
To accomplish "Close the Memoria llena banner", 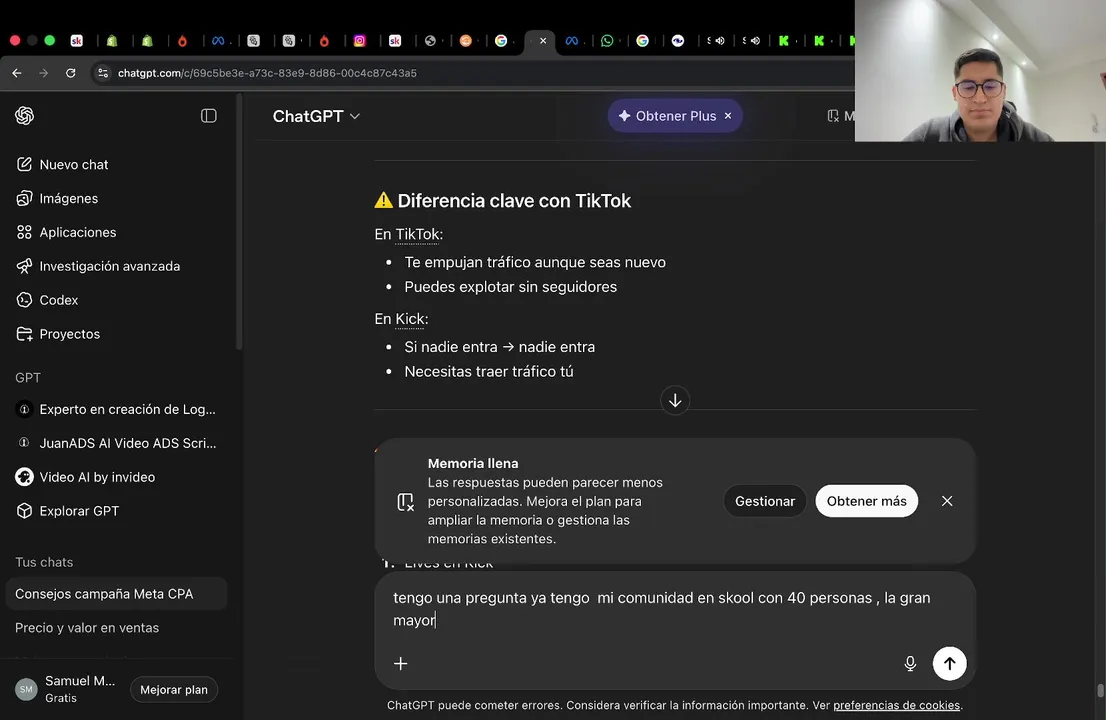I will point(947,501).
